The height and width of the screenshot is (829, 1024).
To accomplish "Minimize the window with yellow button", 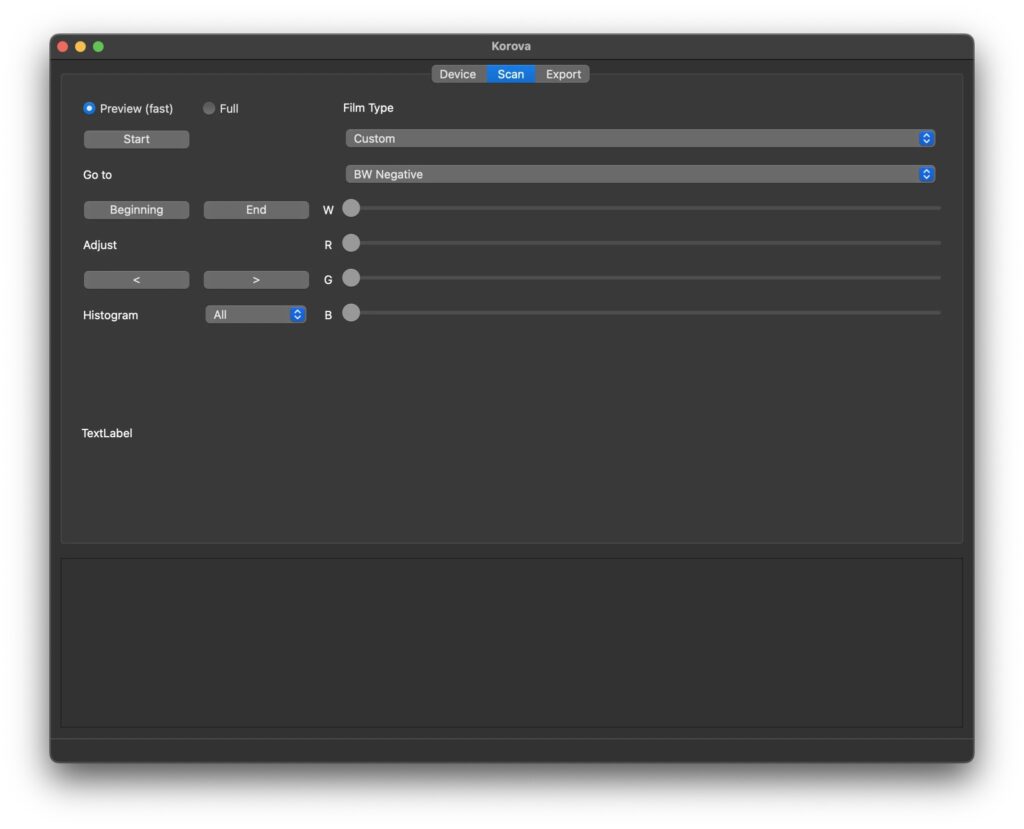I will (80, 46).
